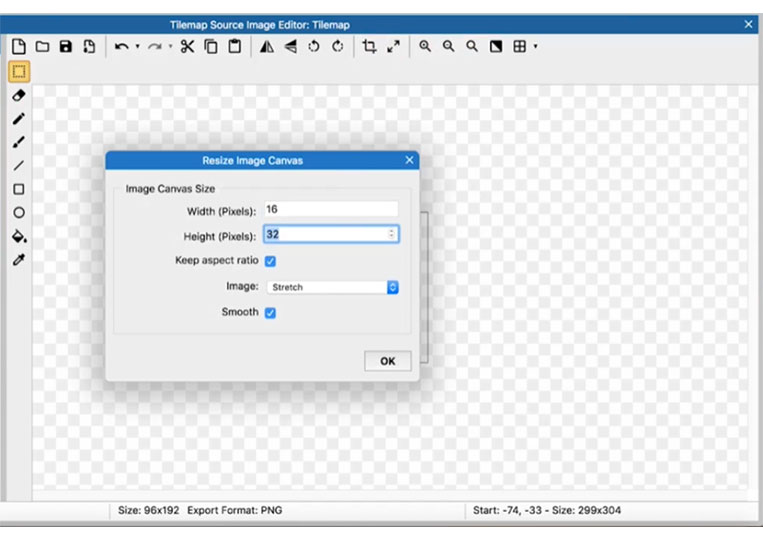Close the Resize Image Canvas dialog
Screen dimensions: 763x541
pyautogui.click(x=409, y=160)
